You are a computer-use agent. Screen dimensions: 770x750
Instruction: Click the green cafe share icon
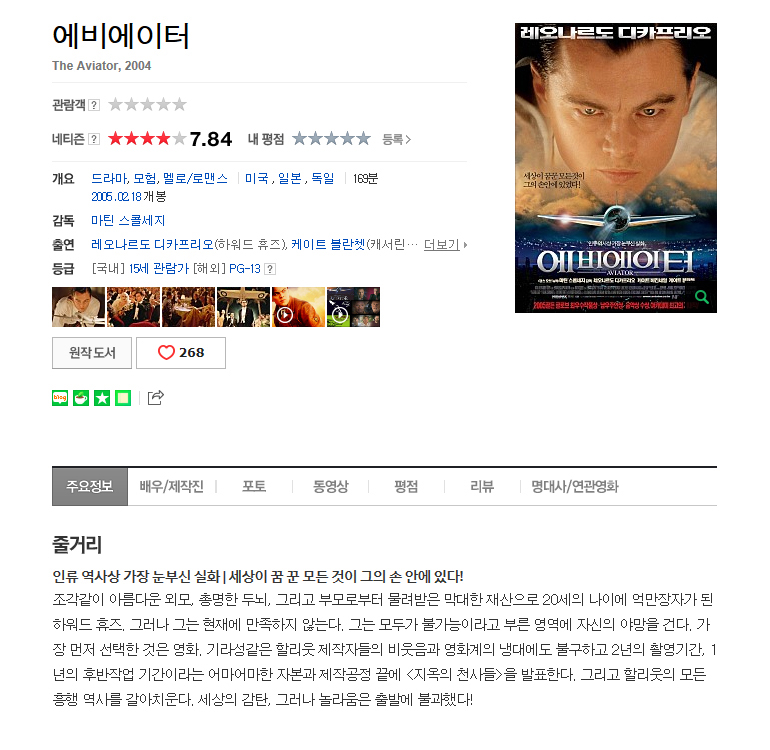click(81, 398)
